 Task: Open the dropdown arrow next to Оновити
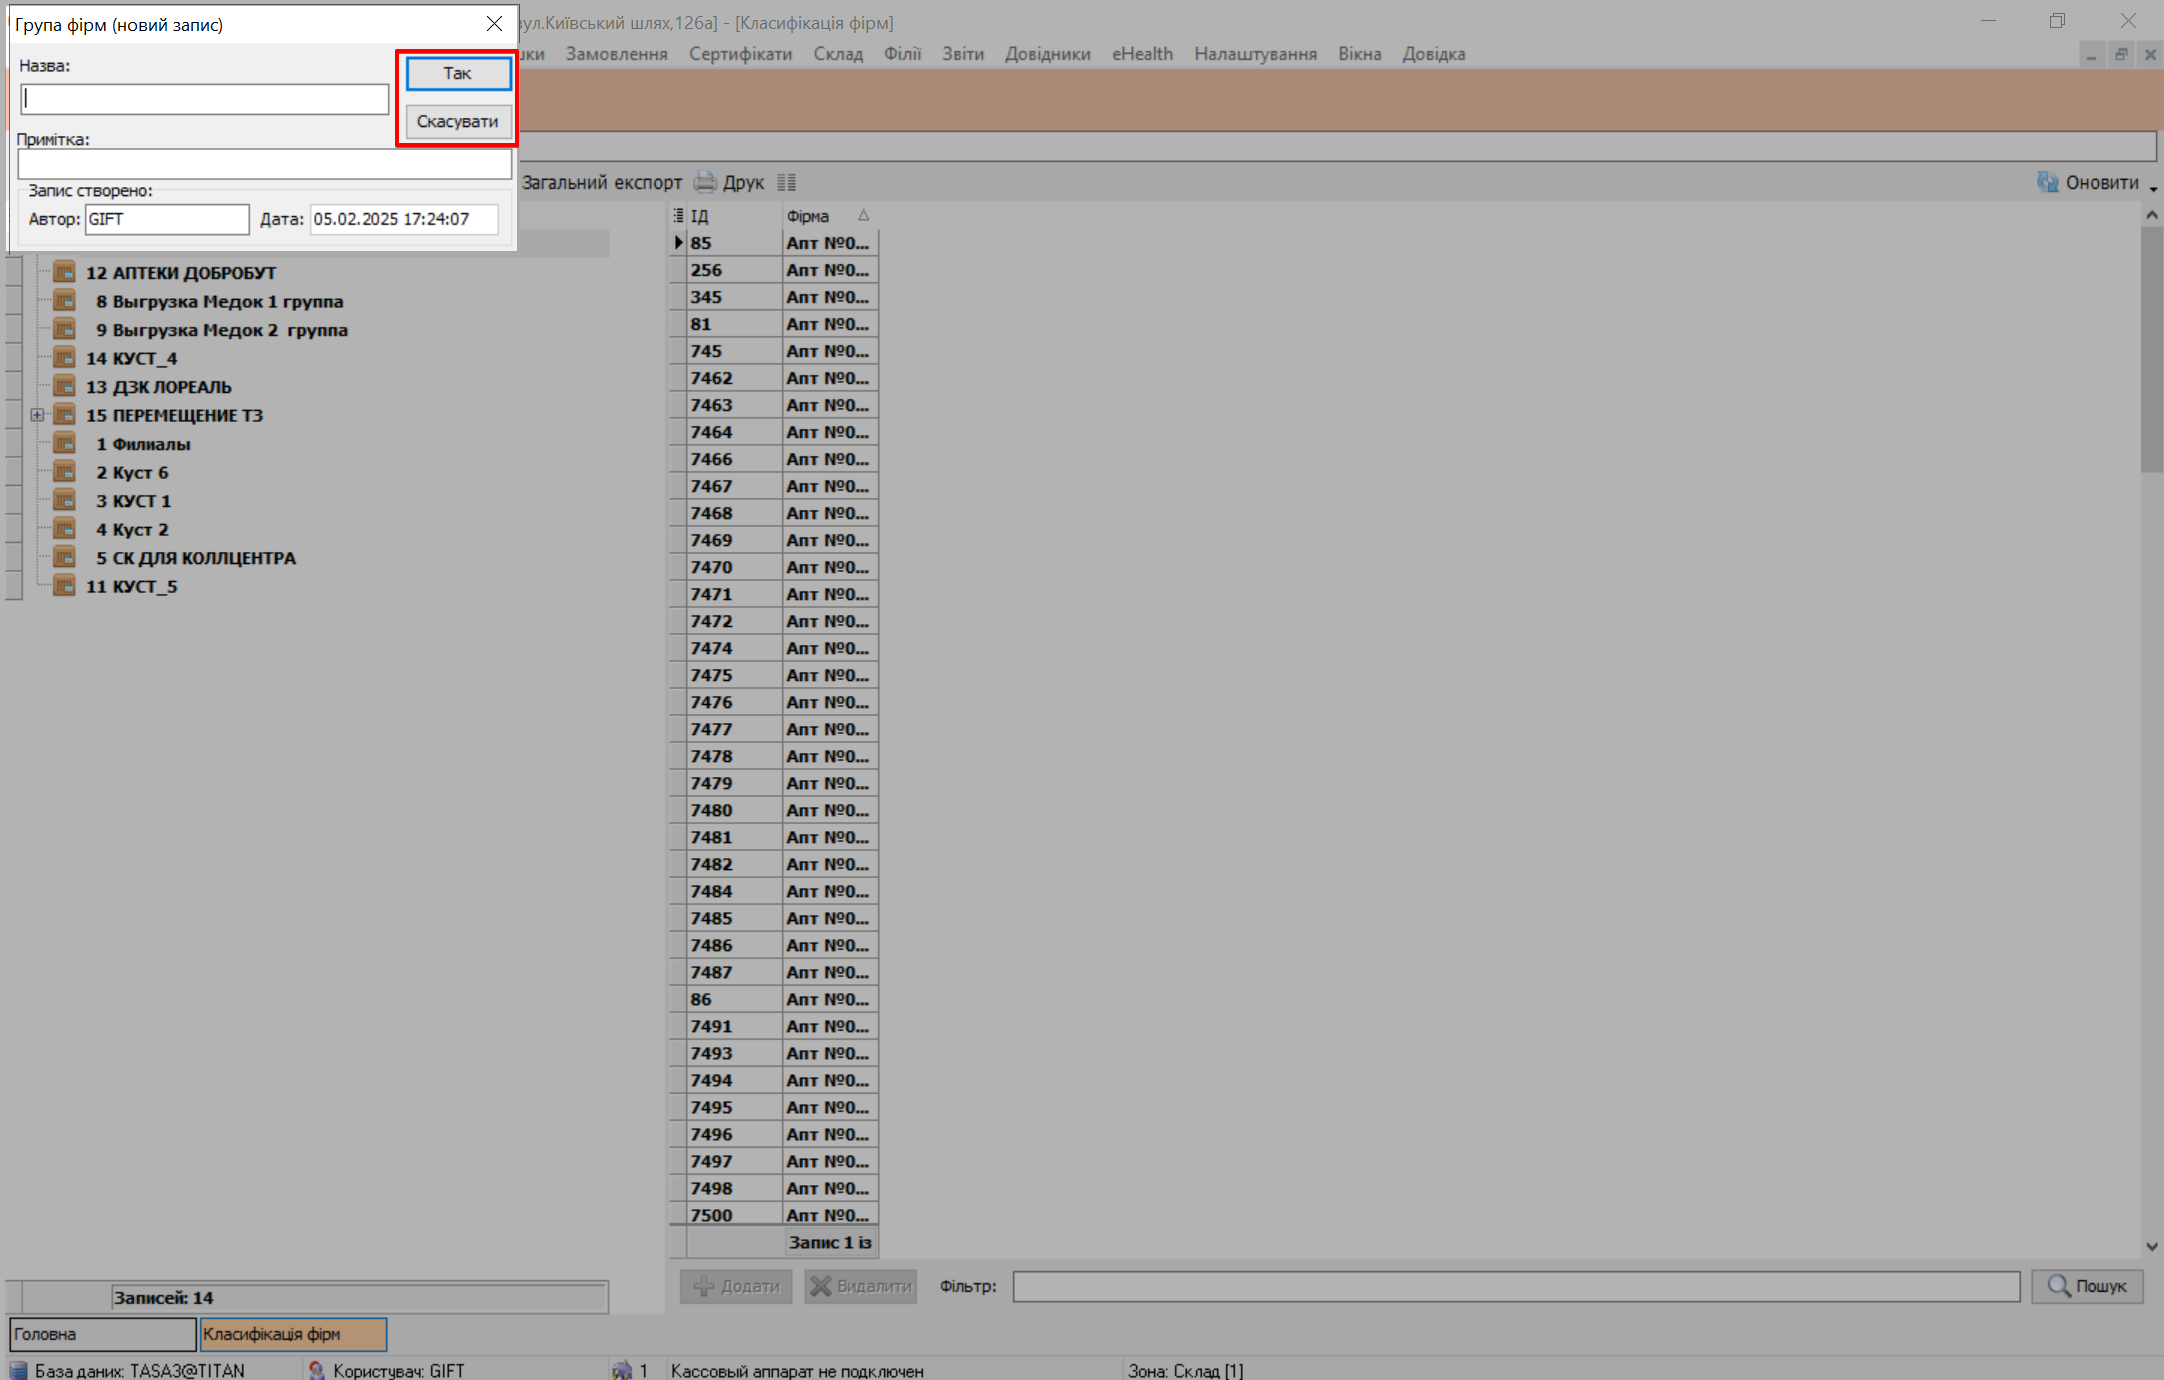pos(2152,188)
